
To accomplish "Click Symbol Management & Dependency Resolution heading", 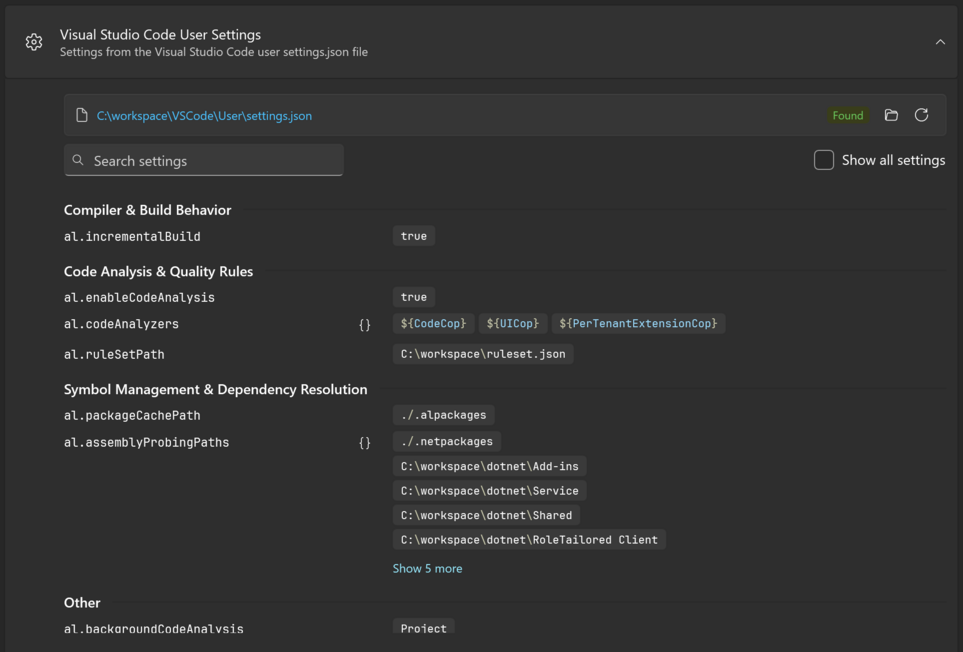I will 216,389.
